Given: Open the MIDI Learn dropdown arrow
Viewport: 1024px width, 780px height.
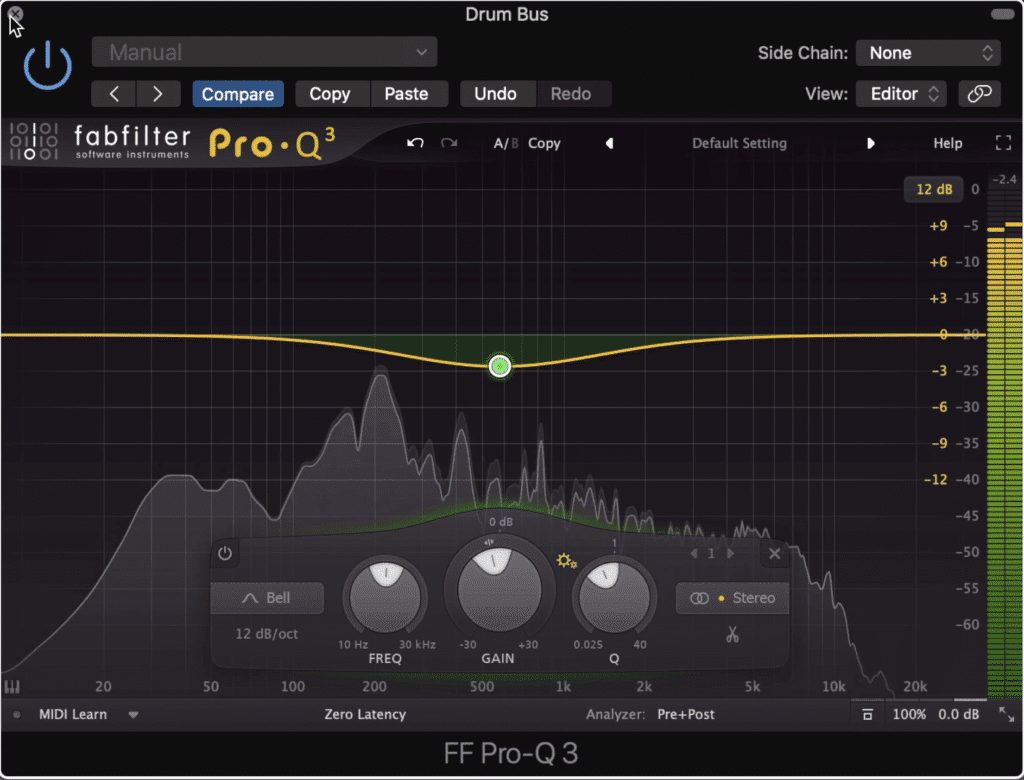Looking at the screenshot, I should coord(133,715).
